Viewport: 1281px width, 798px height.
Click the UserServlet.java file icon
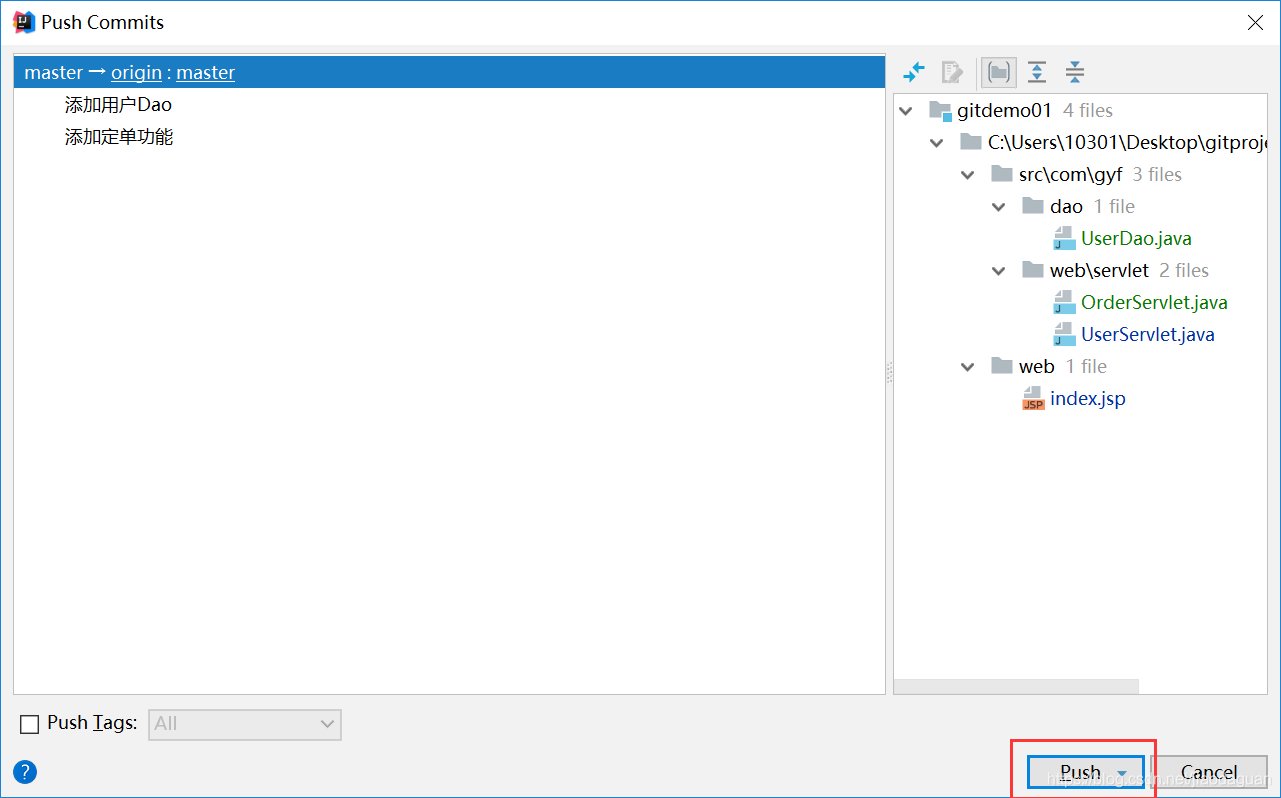click(x=1064, y=334)
